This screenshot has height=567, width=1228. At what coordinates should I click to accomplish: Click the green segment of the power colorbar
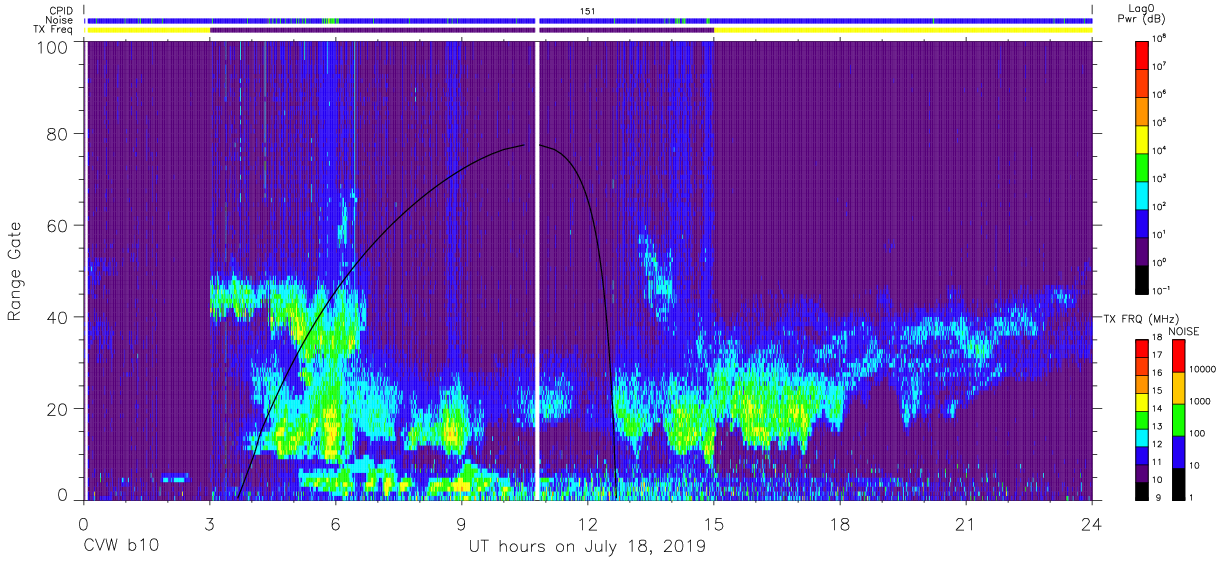(1143, 166)
